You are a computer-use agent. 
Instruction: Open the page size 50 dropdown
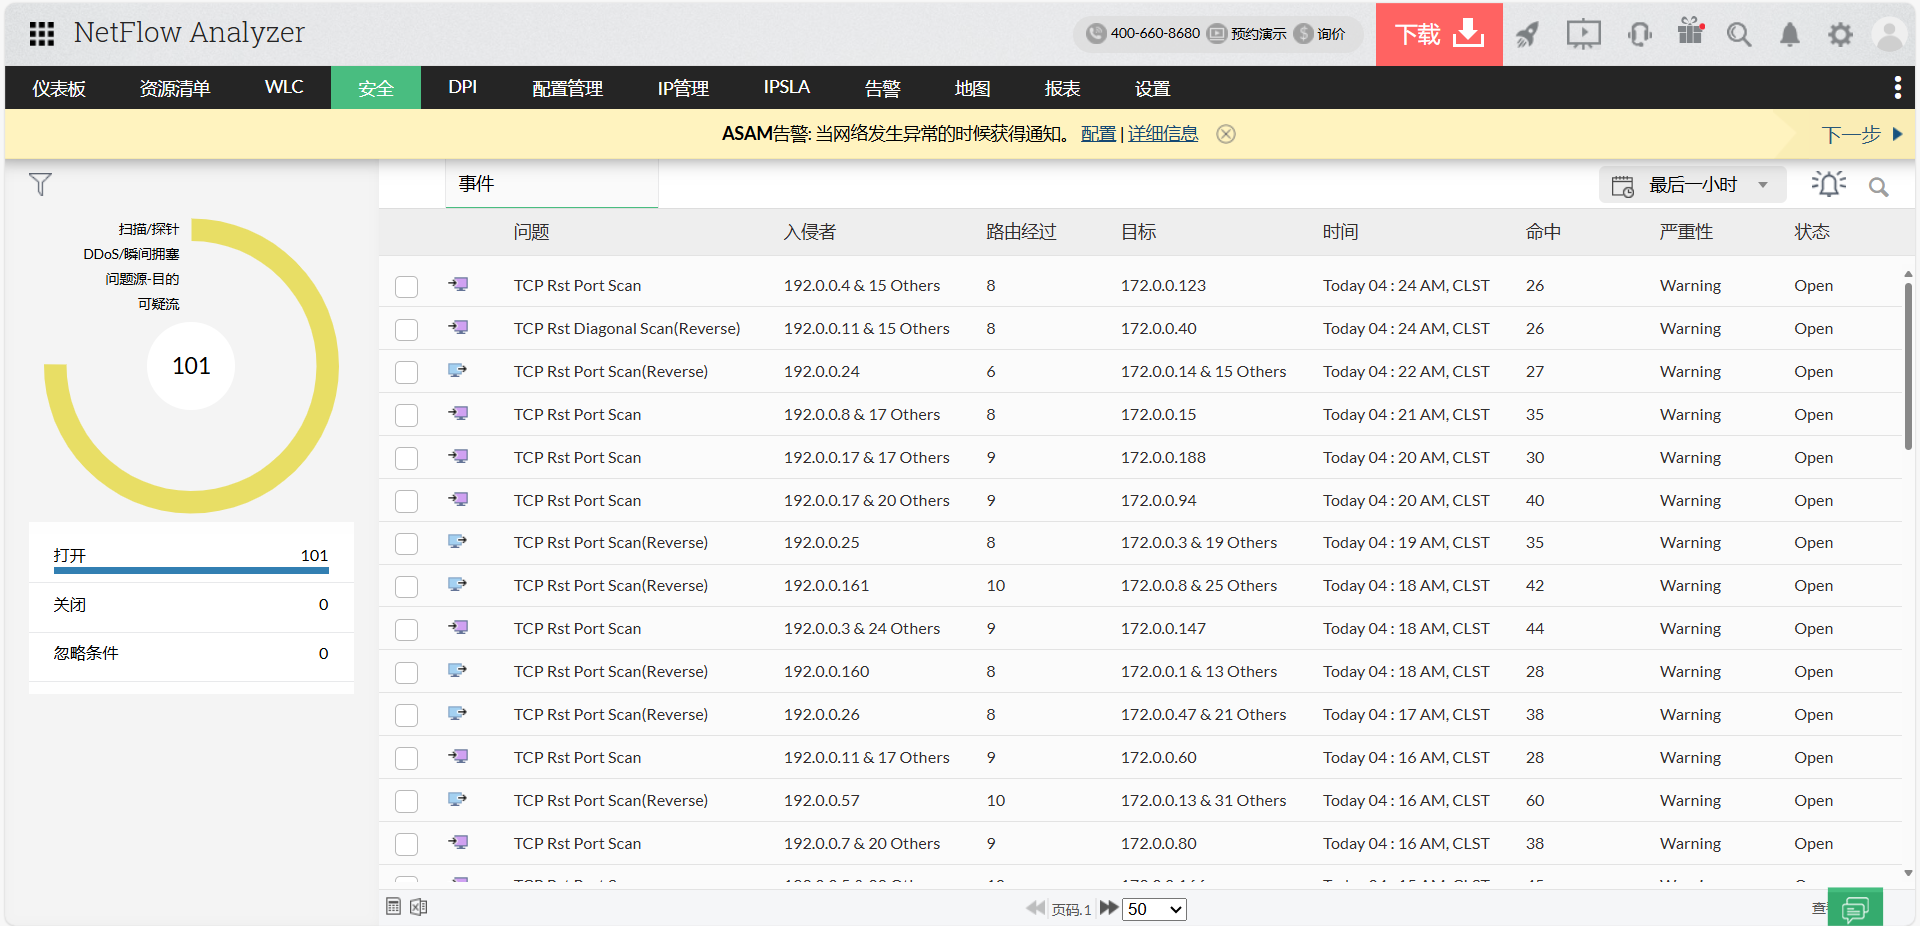pos(1154,909)
